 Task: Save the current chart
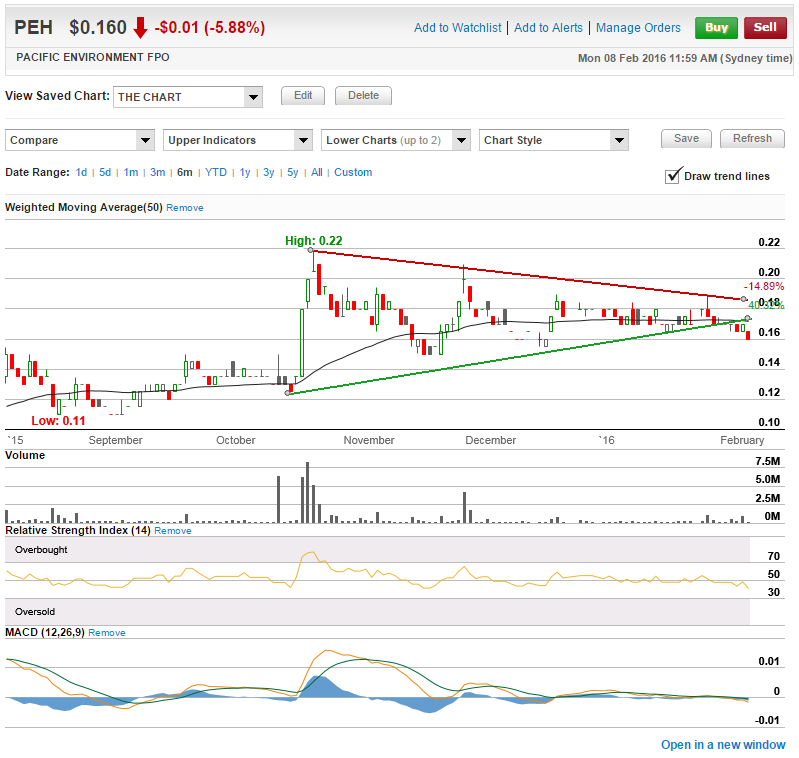tap(686, 139)
